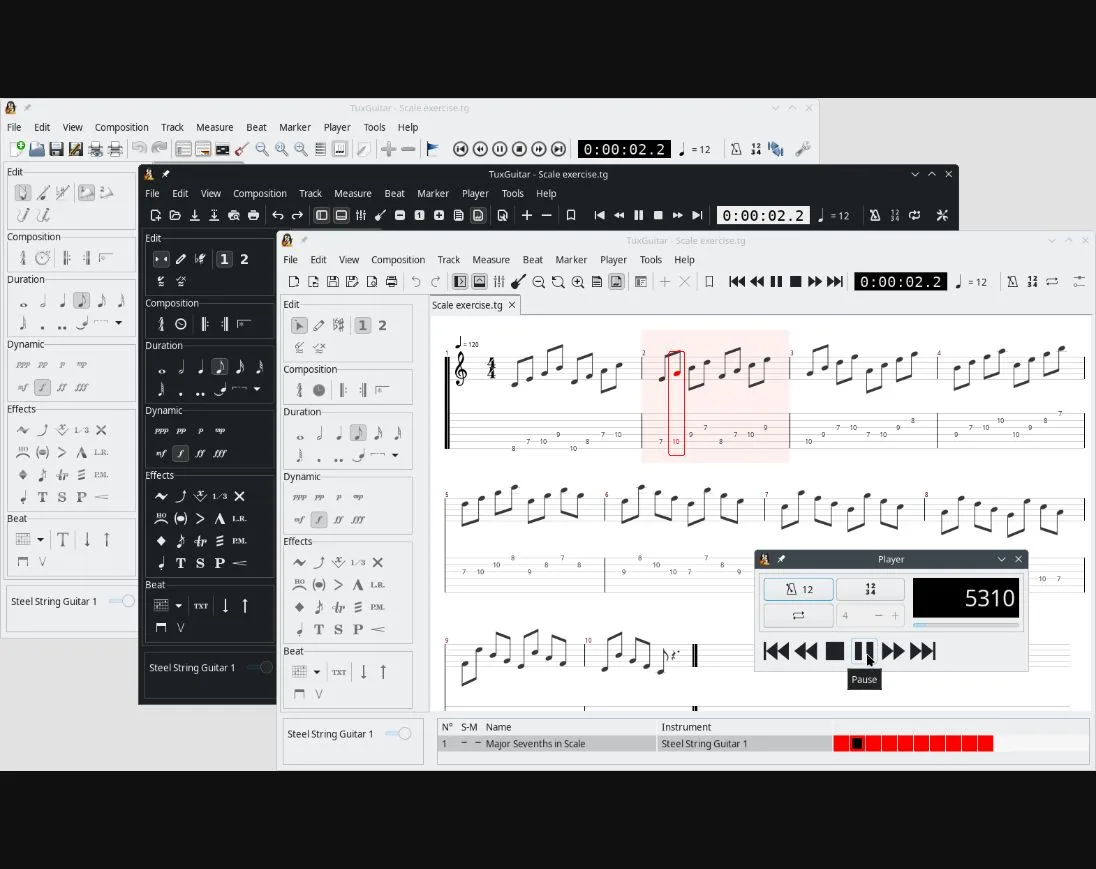This screenshot has height=869, width=1096.
Task: Click the guitar fretboard icon in the front toolbar
Action: (518, 282)
